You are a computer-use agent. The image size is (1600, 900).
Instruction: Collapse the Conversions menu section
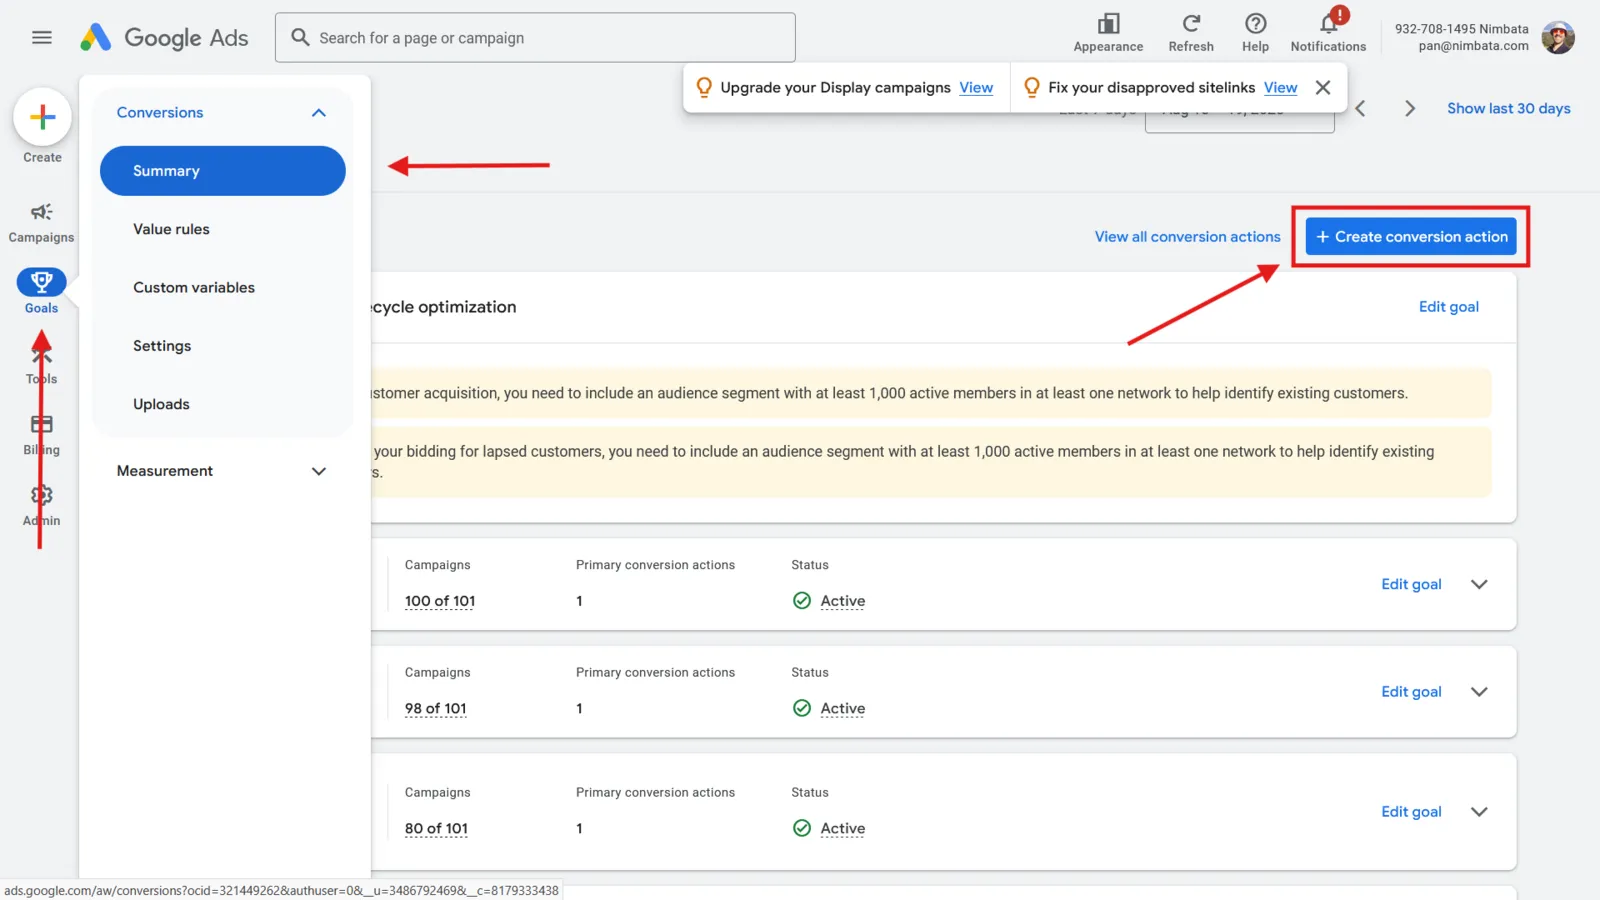319,112
